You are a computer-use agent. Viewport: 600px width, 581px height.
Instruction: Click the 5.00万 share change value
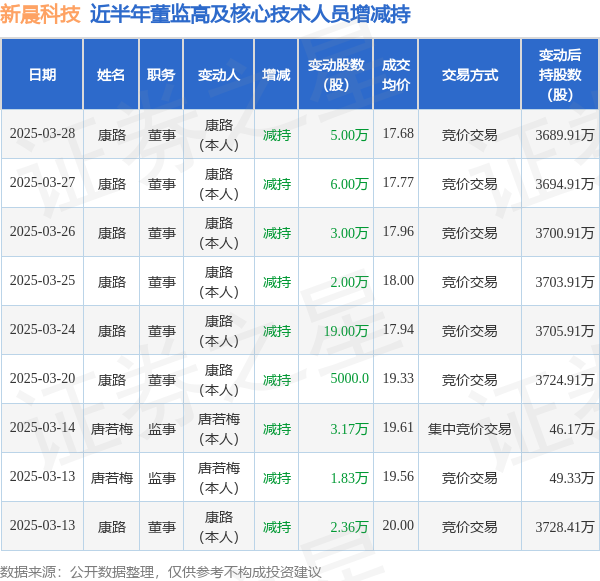(349, 135)
